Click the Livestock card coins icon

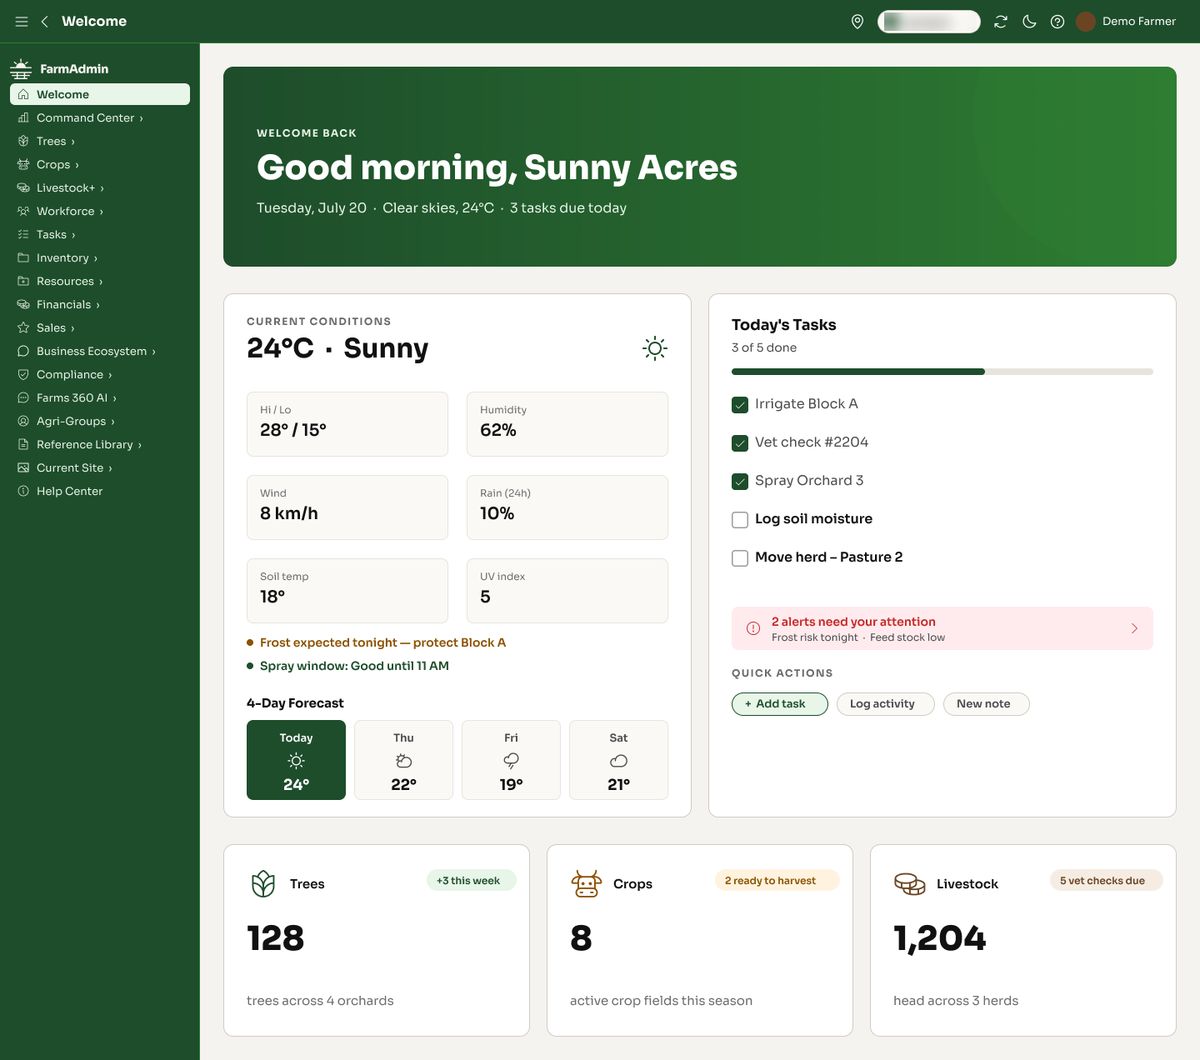(909, 883)
